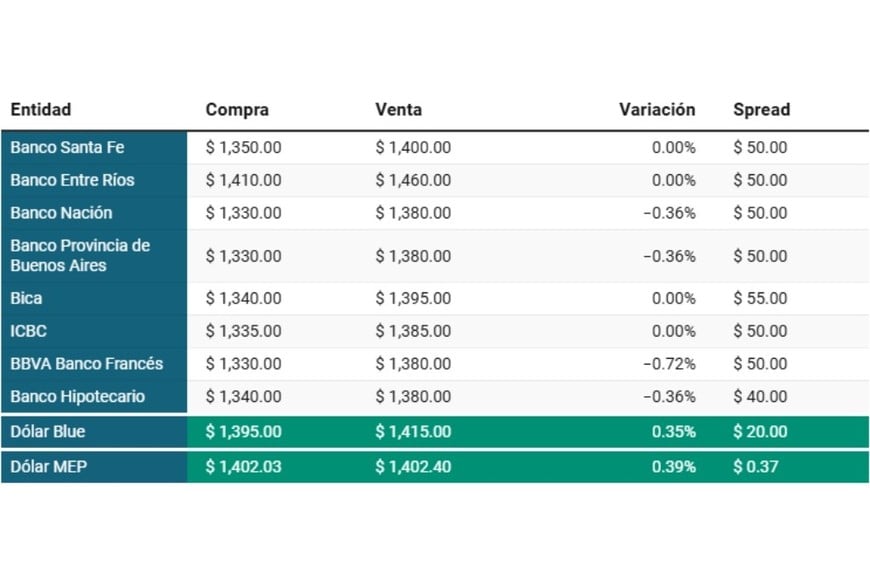Click the BBVA Banco Francés entity cell
870x578 pixels.
pyautogui.click(x=87, y=364)
